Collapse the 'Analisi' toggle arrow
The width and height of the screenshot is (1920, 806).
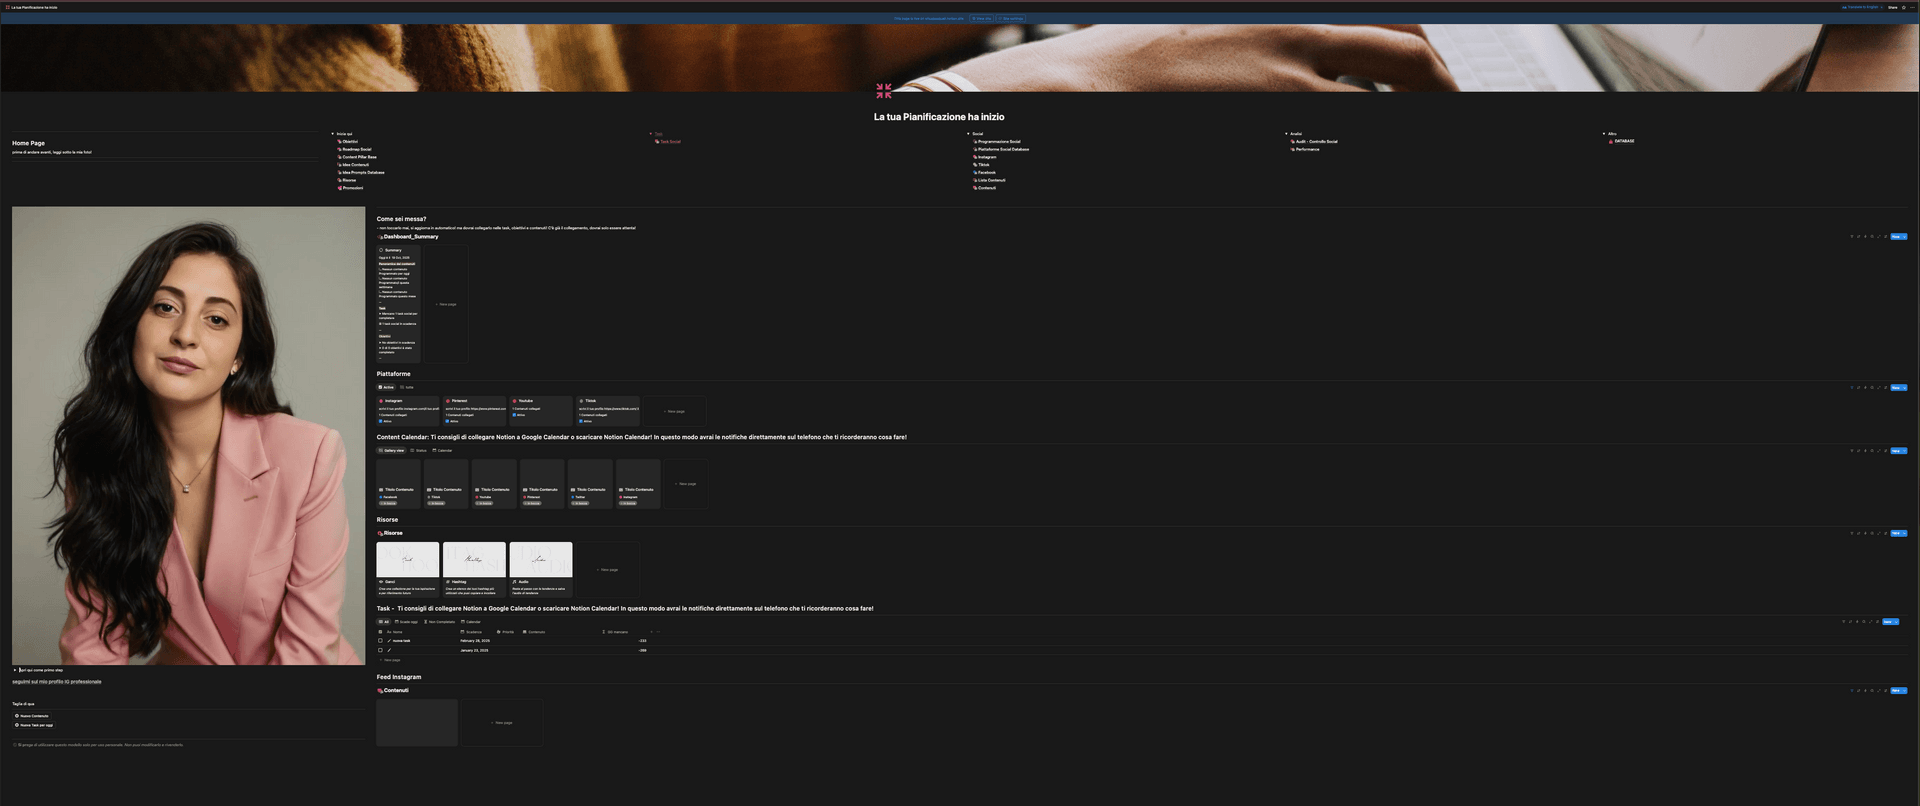coord(1286,134)
